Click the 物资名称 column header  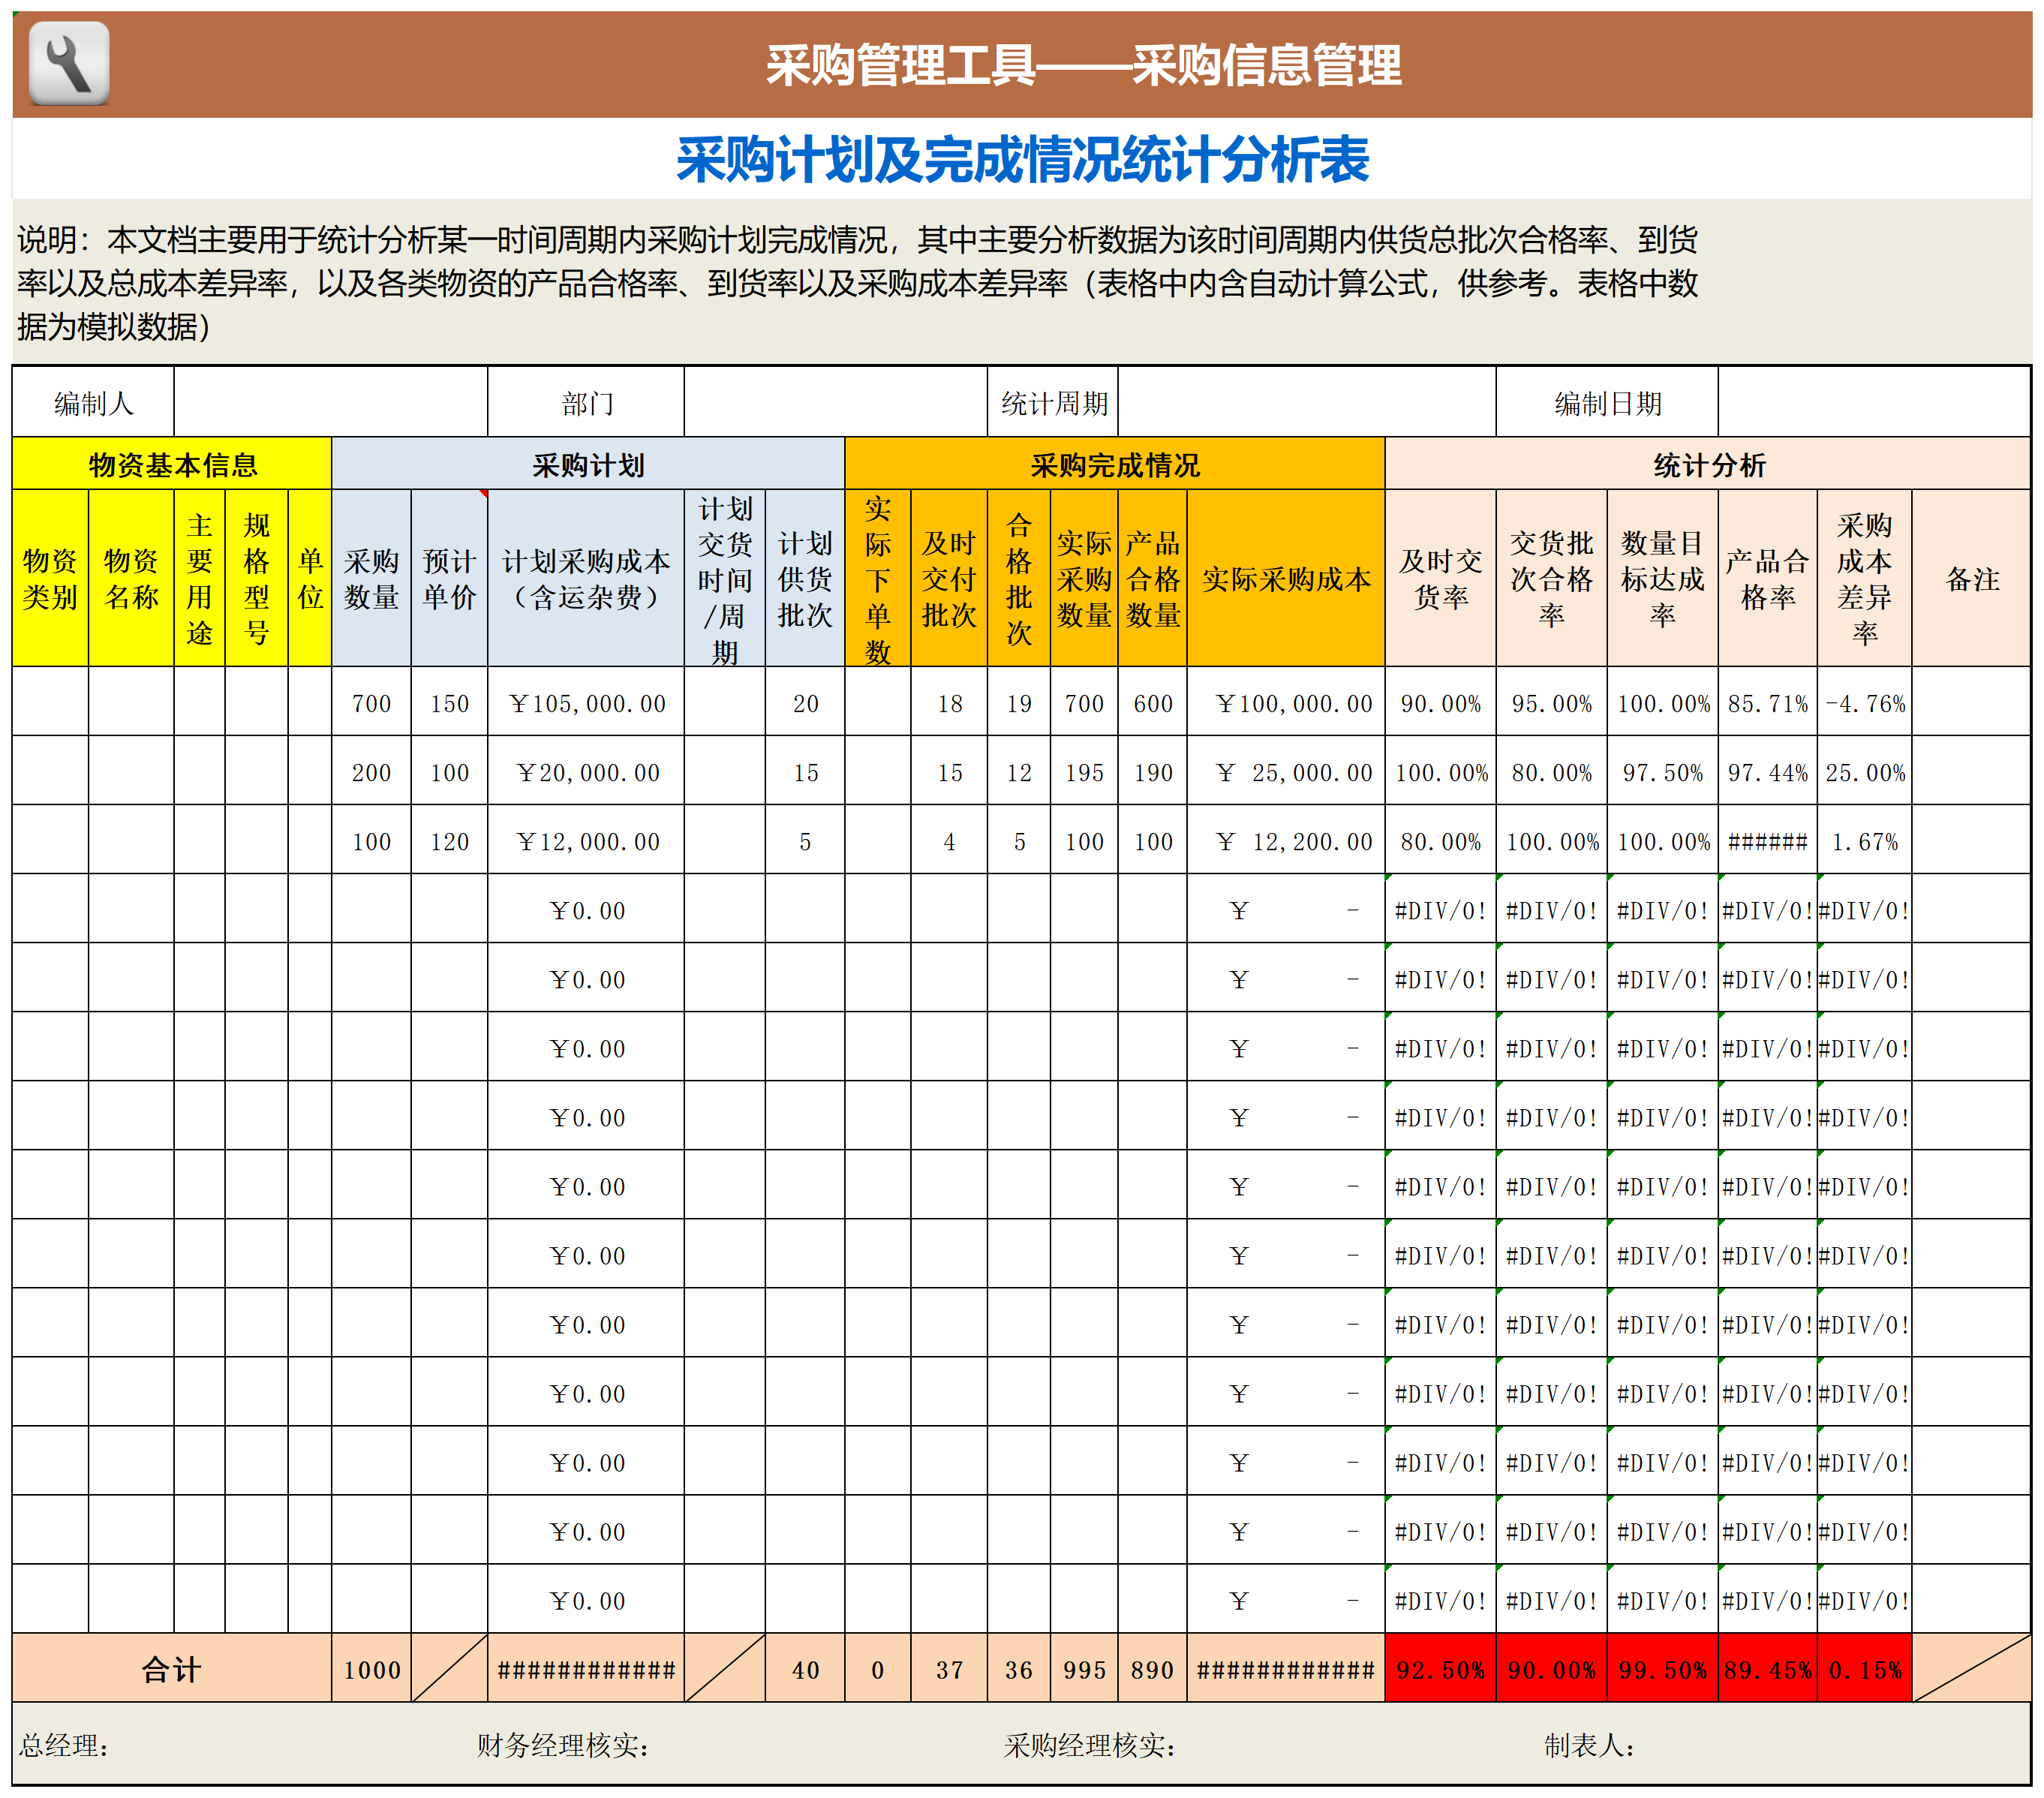[131, 578]
